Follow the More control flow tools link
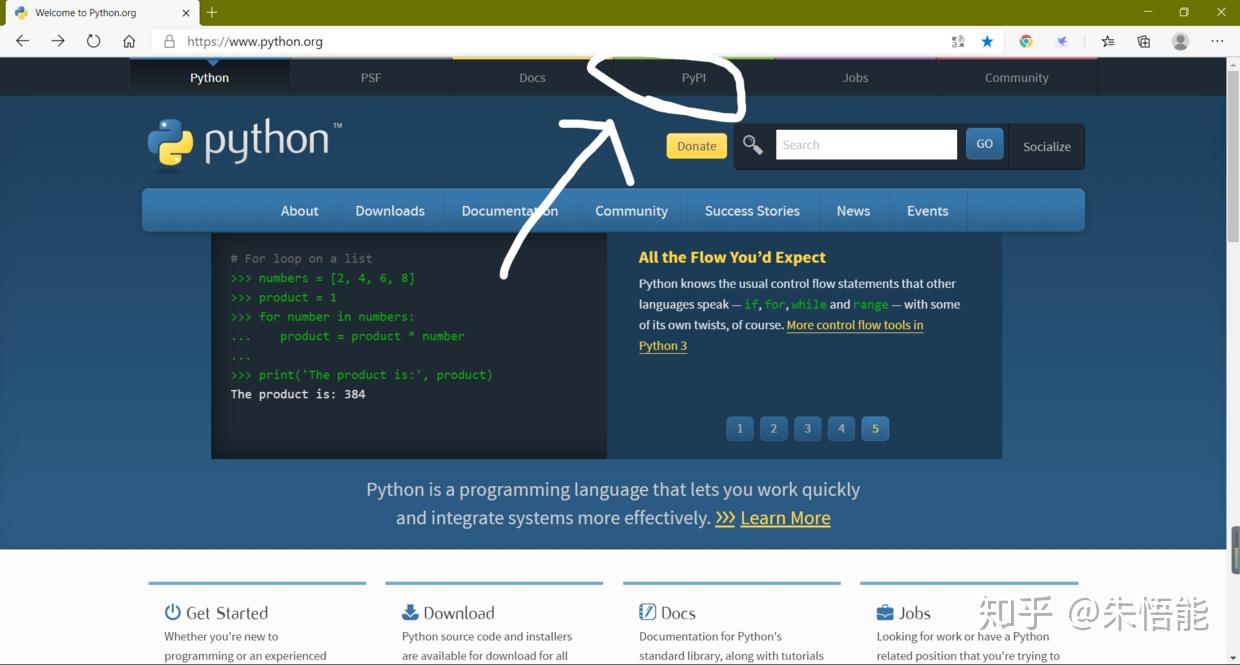Viewport: 1240px width, 665px height. click(855, 325)
